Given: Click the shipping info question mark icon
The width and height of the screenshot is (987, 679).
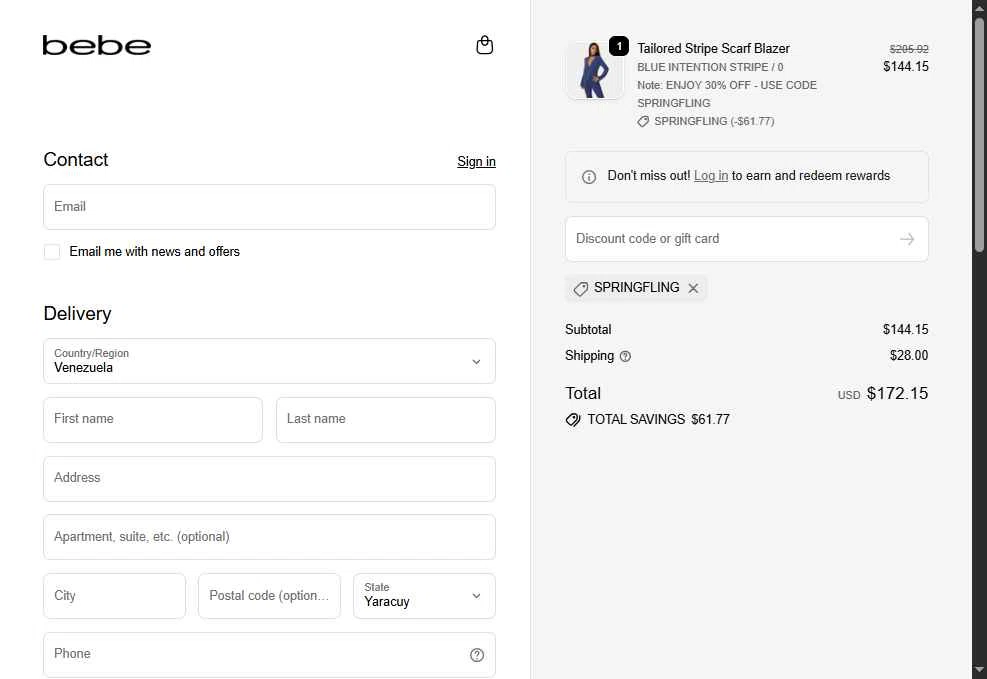Looking at the screenshot, I should pos(625,356).
